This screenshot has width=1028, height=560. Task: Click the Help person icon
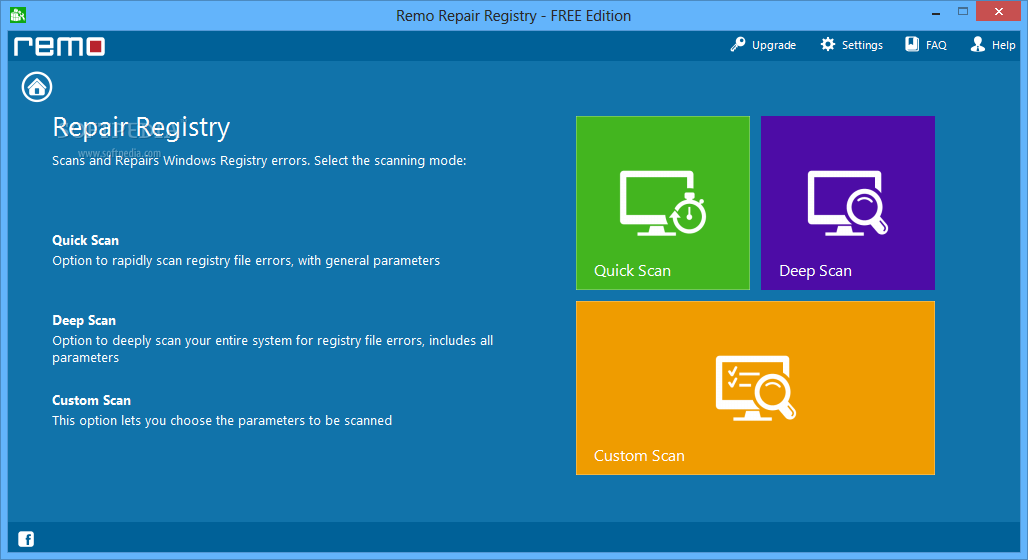click(978, 45)
